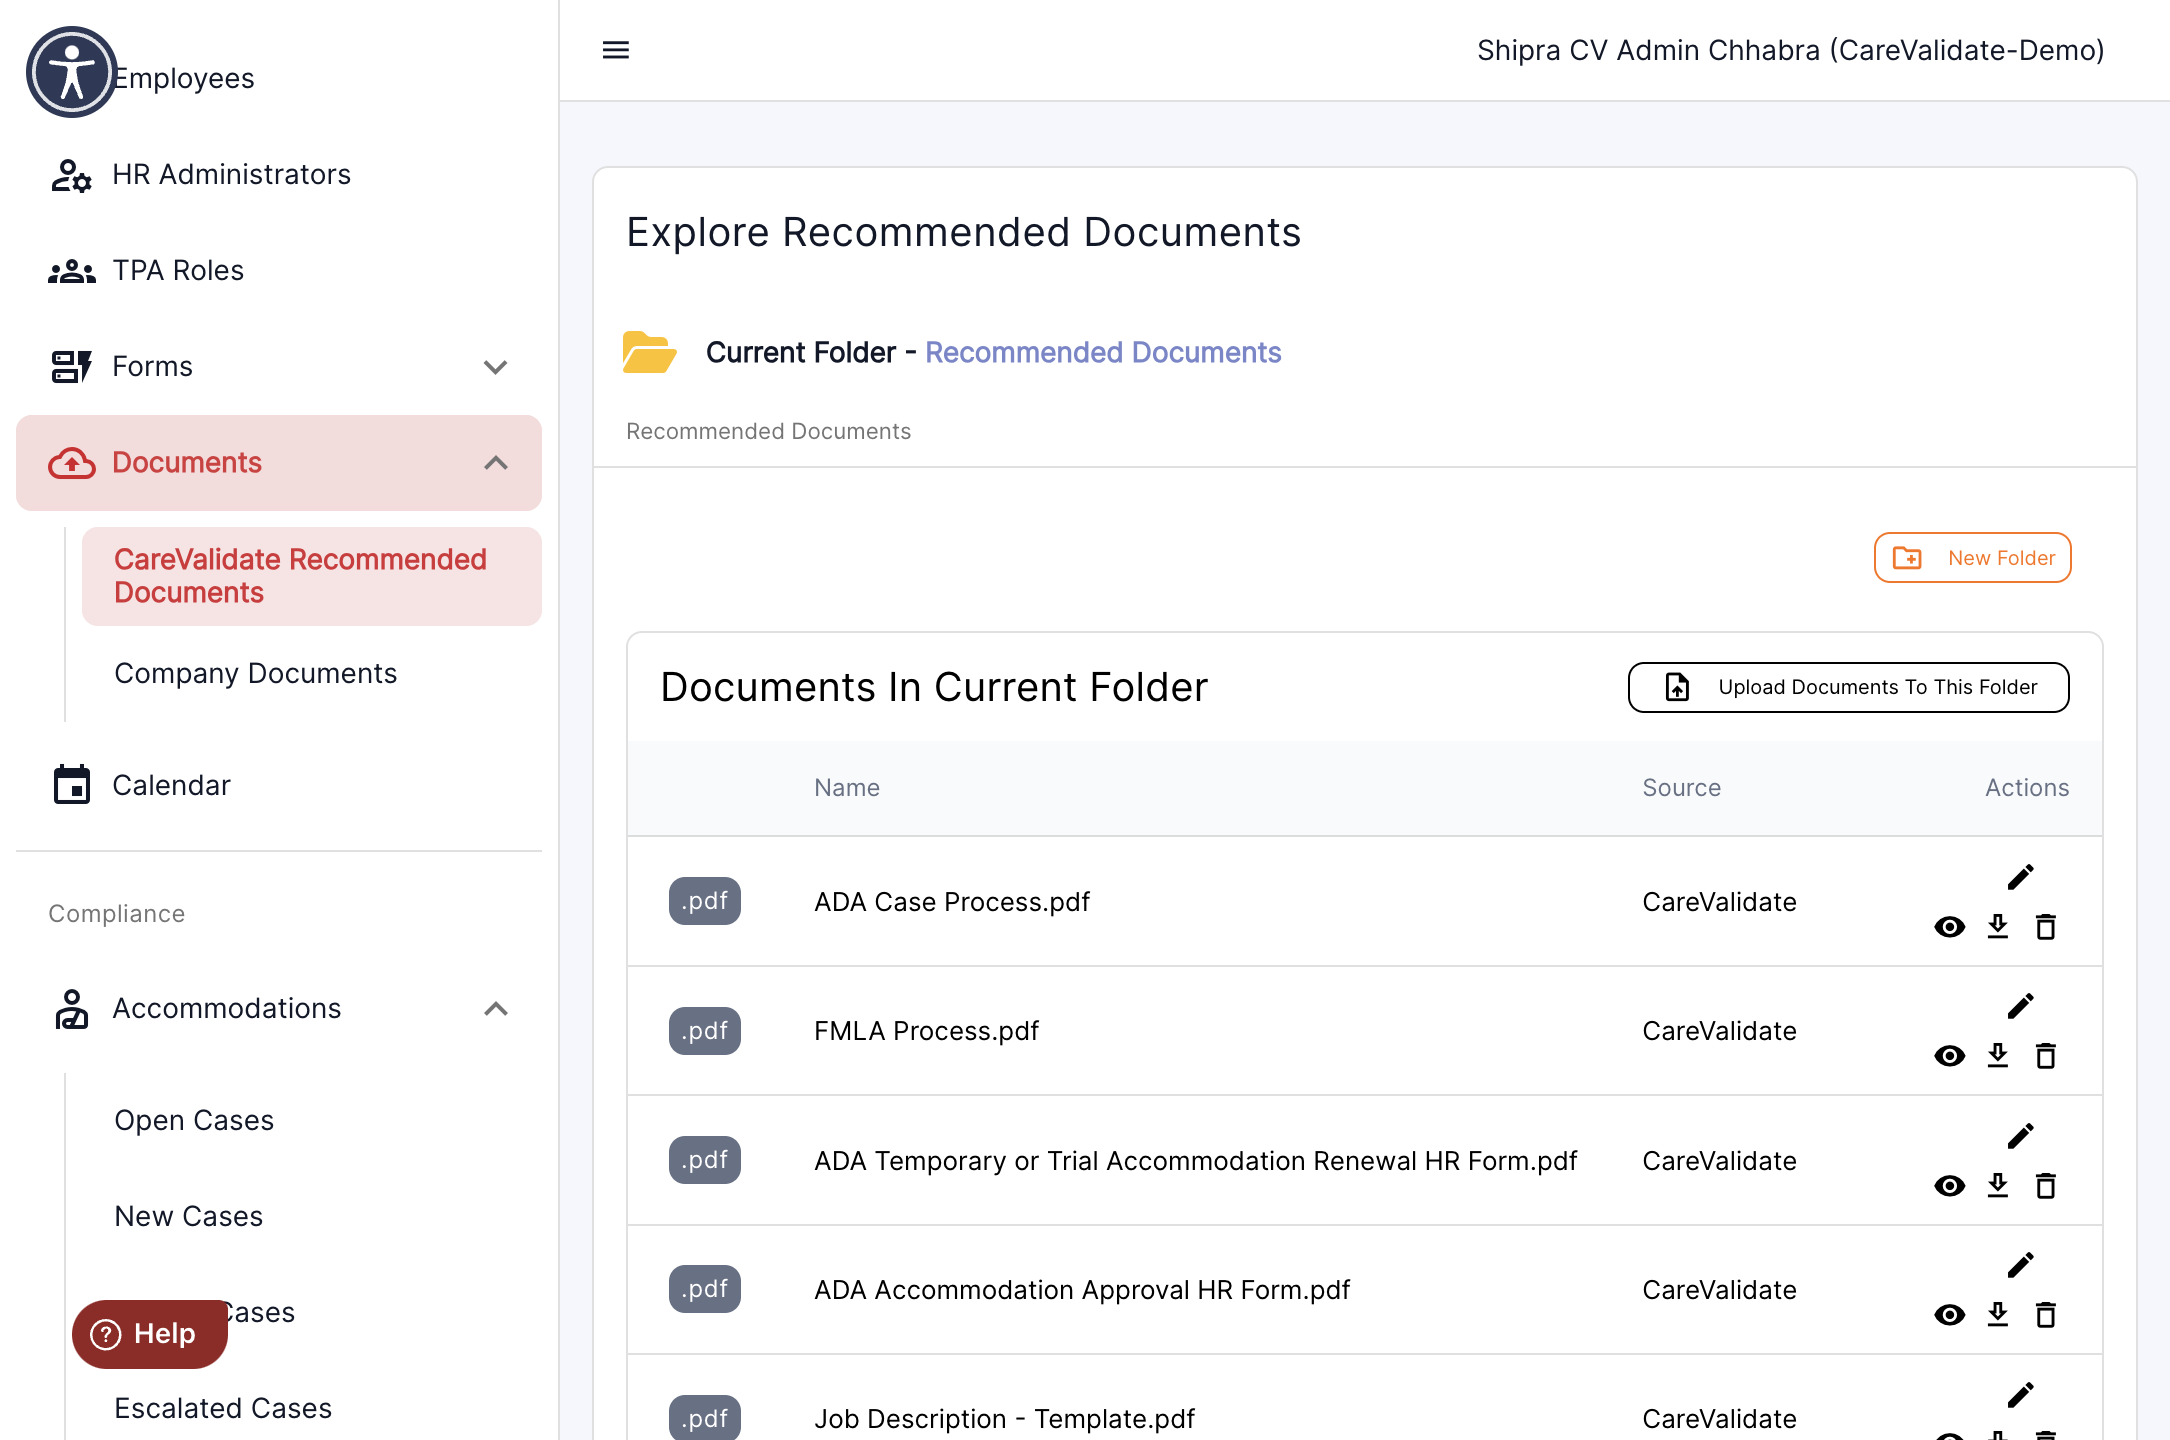
Task: Delete FMLA Process.pdf
Action: [2046, 1056]
